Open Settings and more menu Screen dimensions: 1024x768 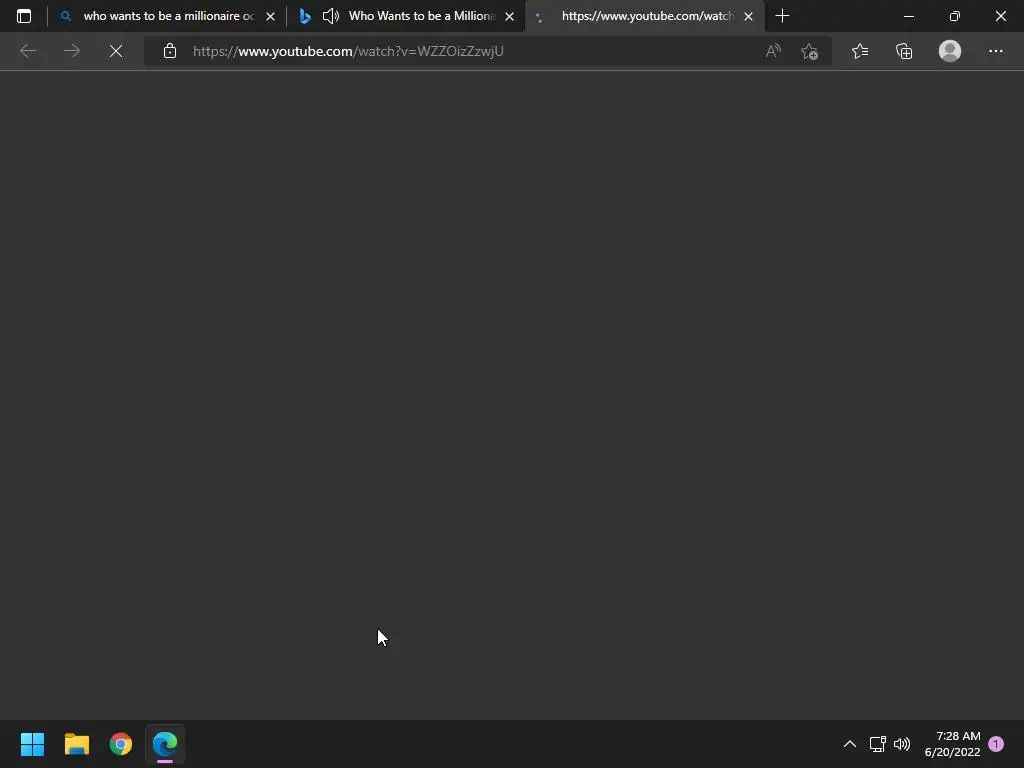pos(996,51)
